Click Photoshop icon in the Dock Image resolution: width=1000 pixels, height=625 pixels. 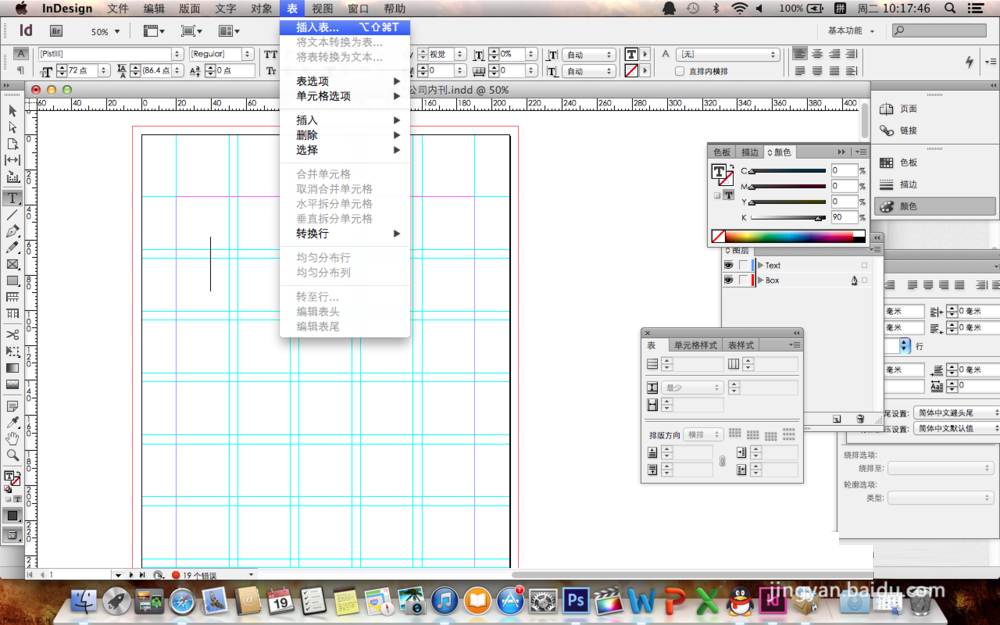click(x=576, y=600)
